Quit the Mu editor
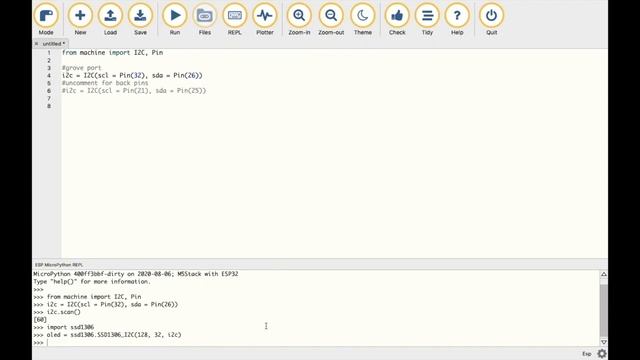This screenshot has width=640, height=360. click(491, 19)
